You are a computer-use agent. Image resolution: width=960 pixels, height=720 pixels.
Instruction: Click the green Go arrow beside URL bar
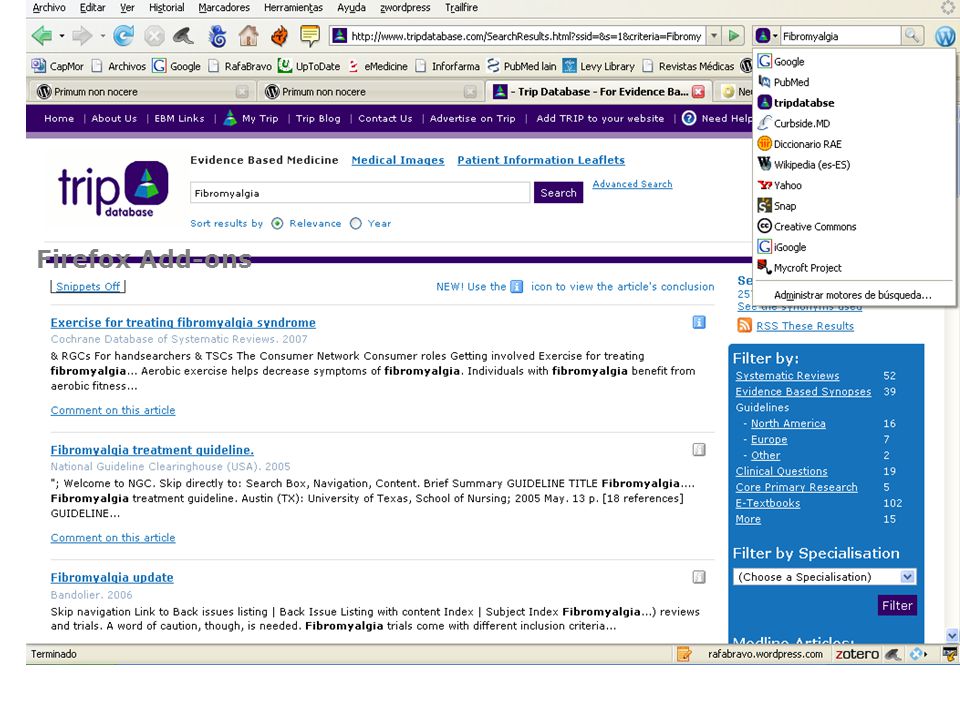click(733, 36)
